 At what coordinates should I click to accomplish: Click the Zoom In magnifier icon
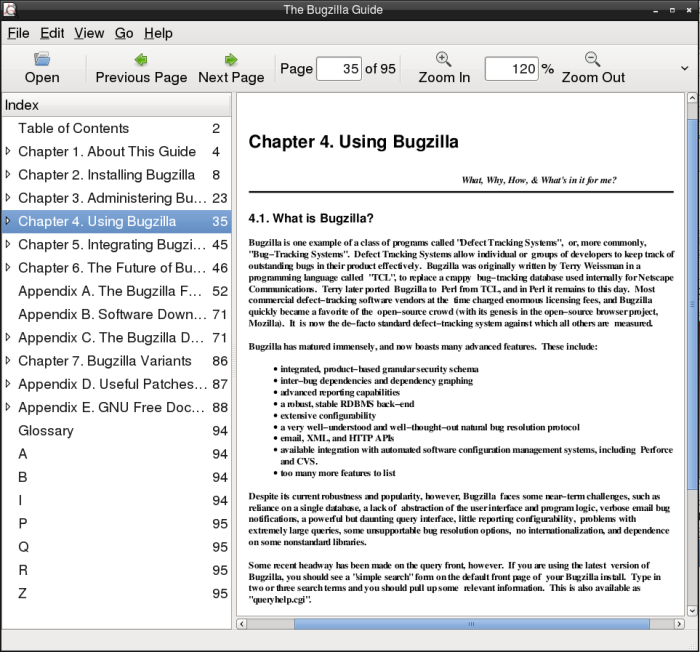pos(444,59)
